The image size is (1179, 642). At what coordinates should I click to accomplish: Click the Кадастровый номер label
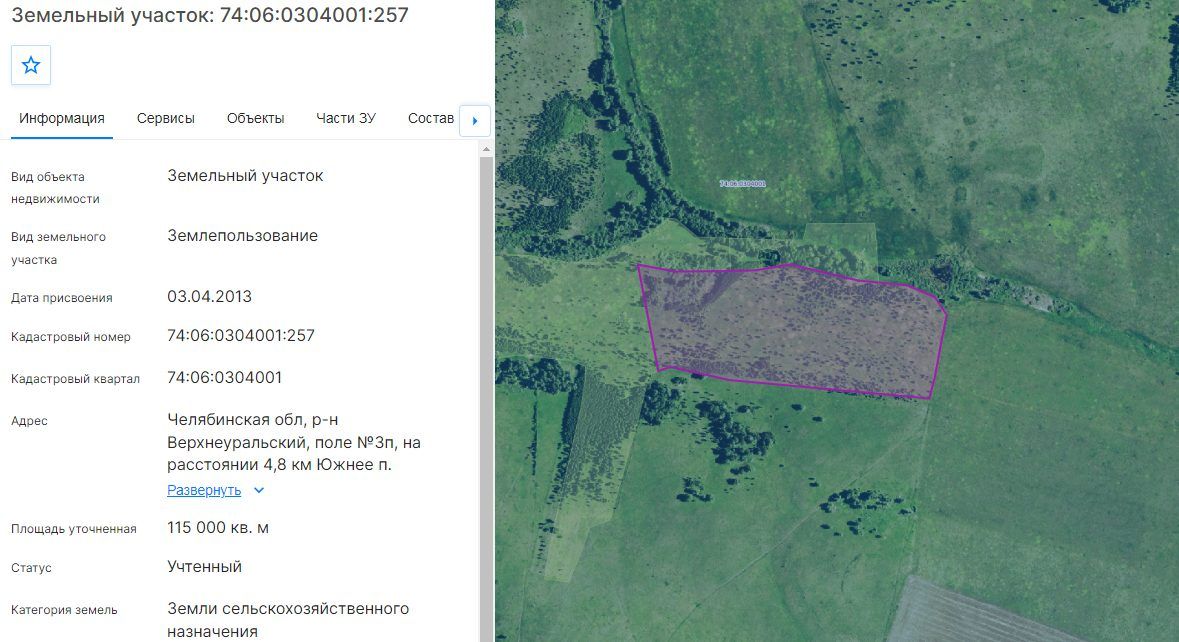coord(71,337)
